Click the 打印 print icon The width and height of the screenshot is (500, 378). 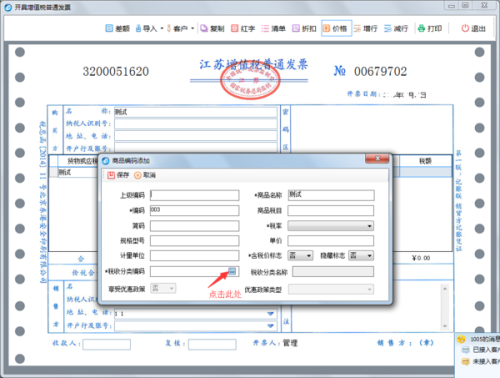click(x=421, y=28)
